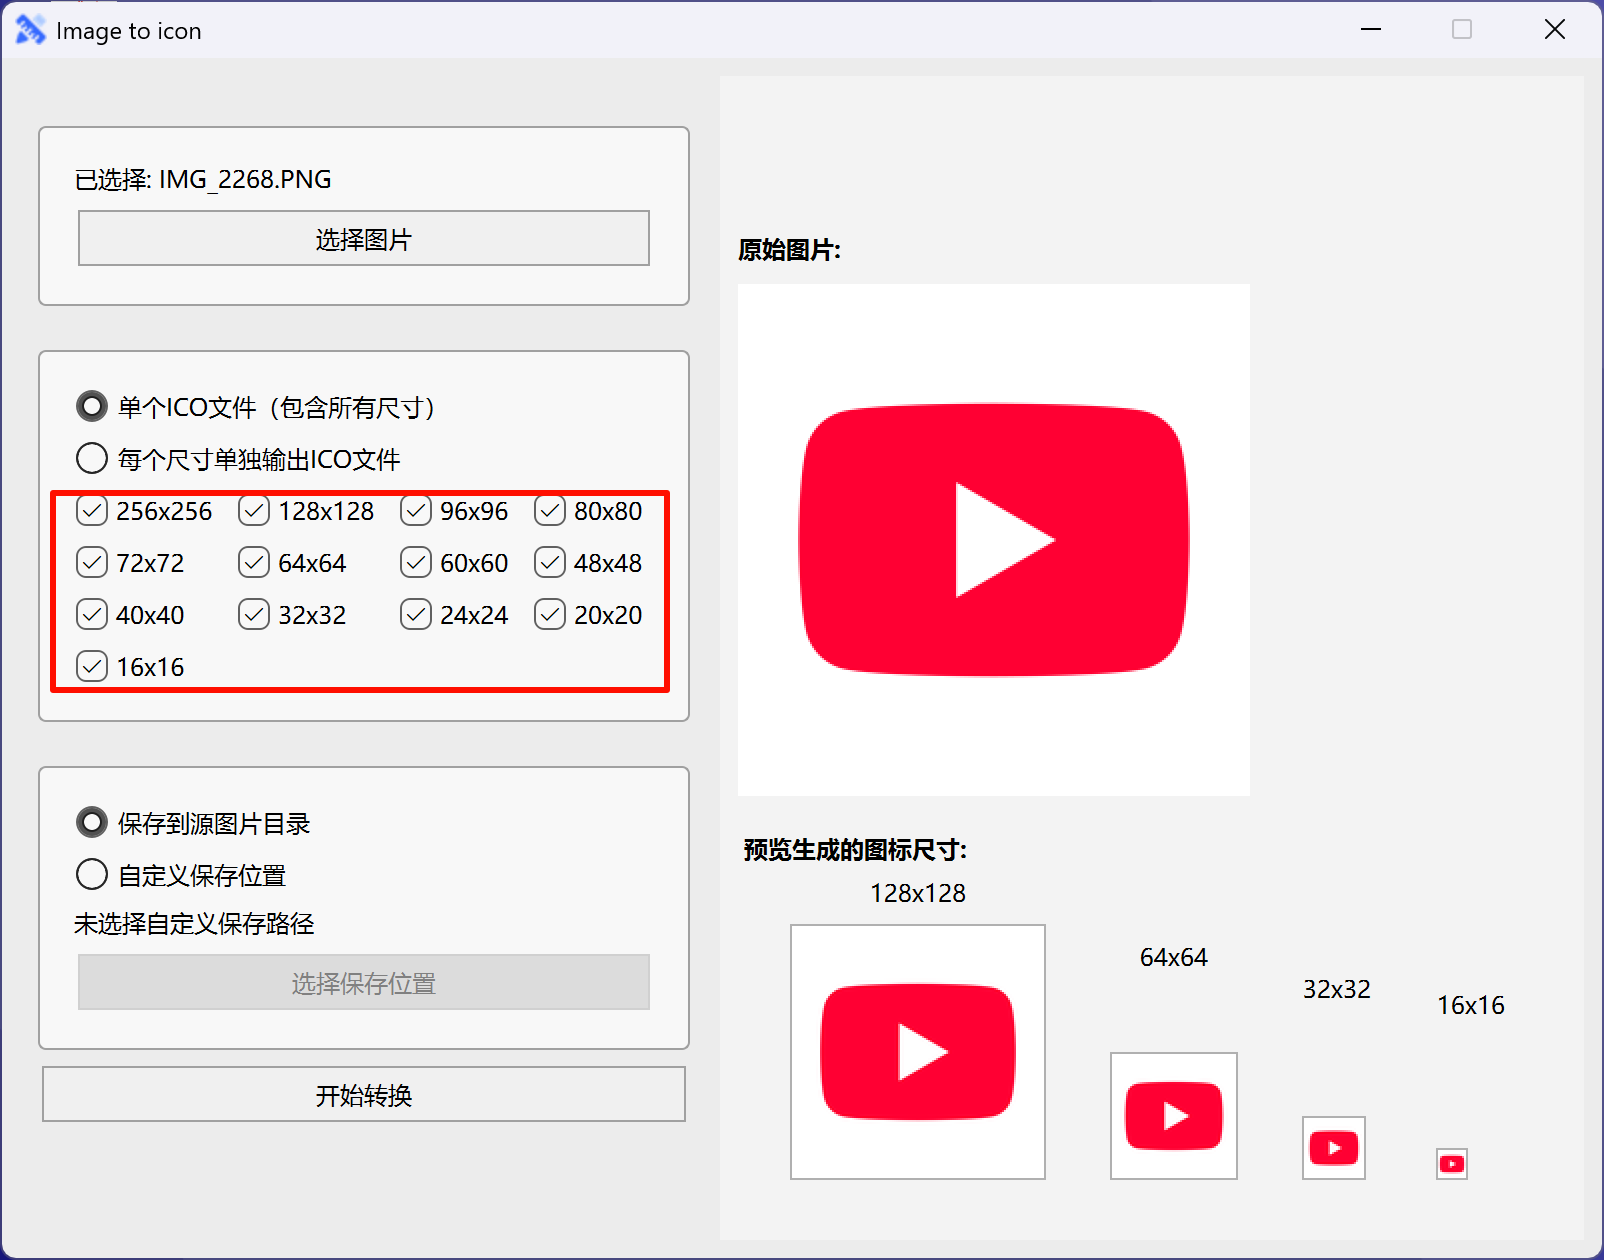Click the 原始图片: heading
This screenshot has width=1604, height=1260.
pos(790,250)
